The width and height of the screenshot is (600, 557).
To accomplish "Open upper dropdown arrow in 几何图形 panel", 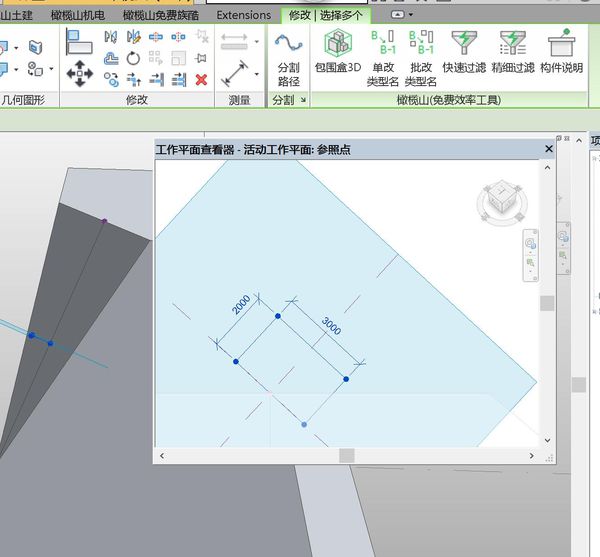I will click(x=16, y=48).
